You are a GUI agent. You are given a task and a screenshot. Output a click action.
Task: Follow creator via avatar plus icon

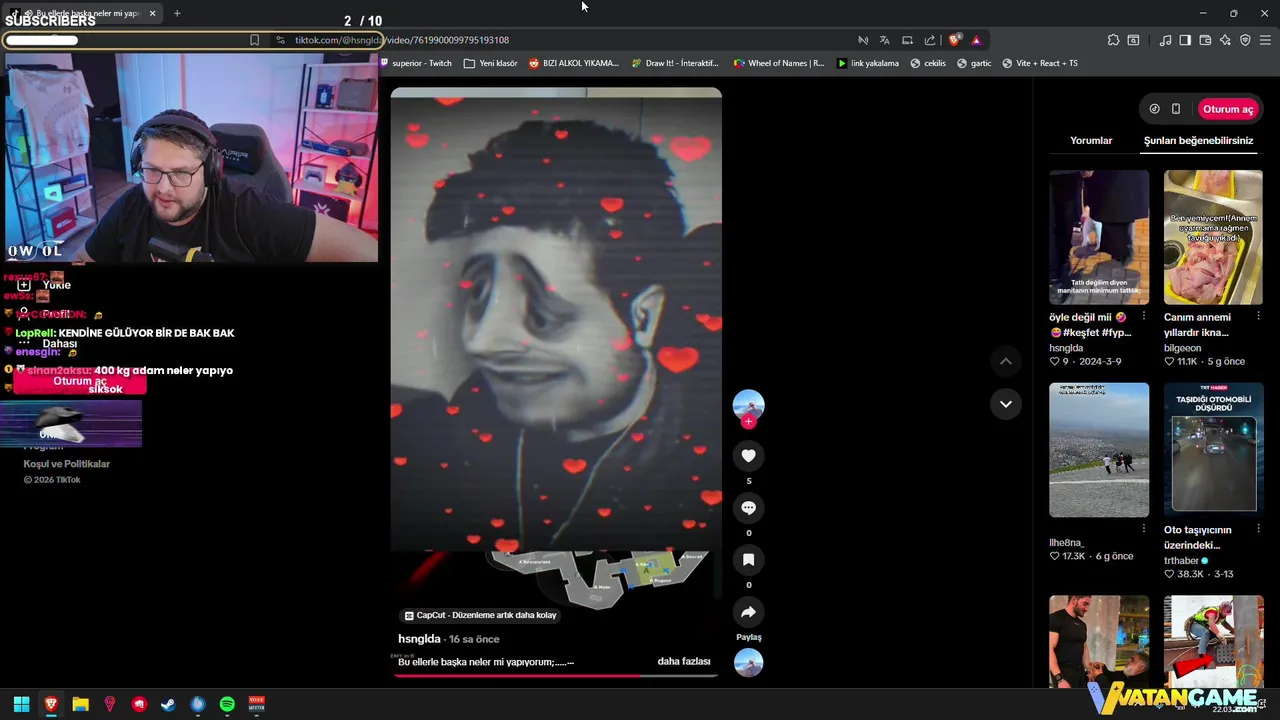[x=748, y=421]
